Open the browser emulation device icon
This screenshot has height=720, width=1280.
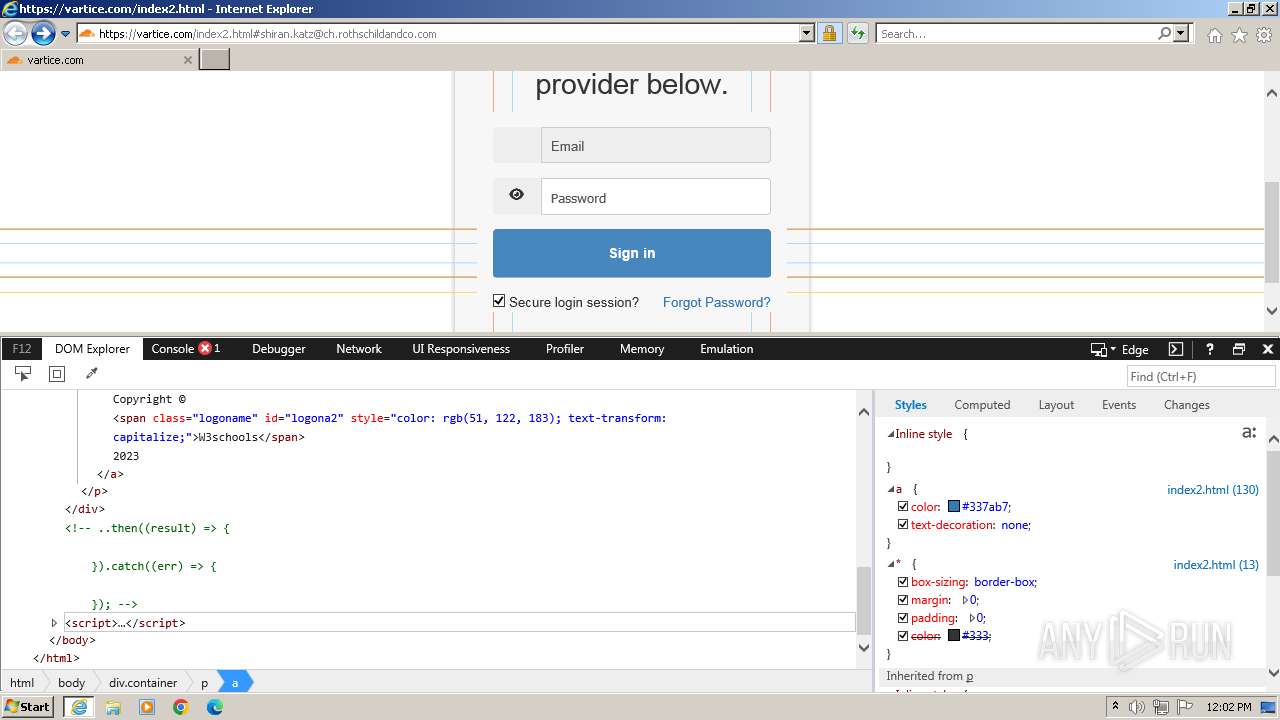(1099, 349)
